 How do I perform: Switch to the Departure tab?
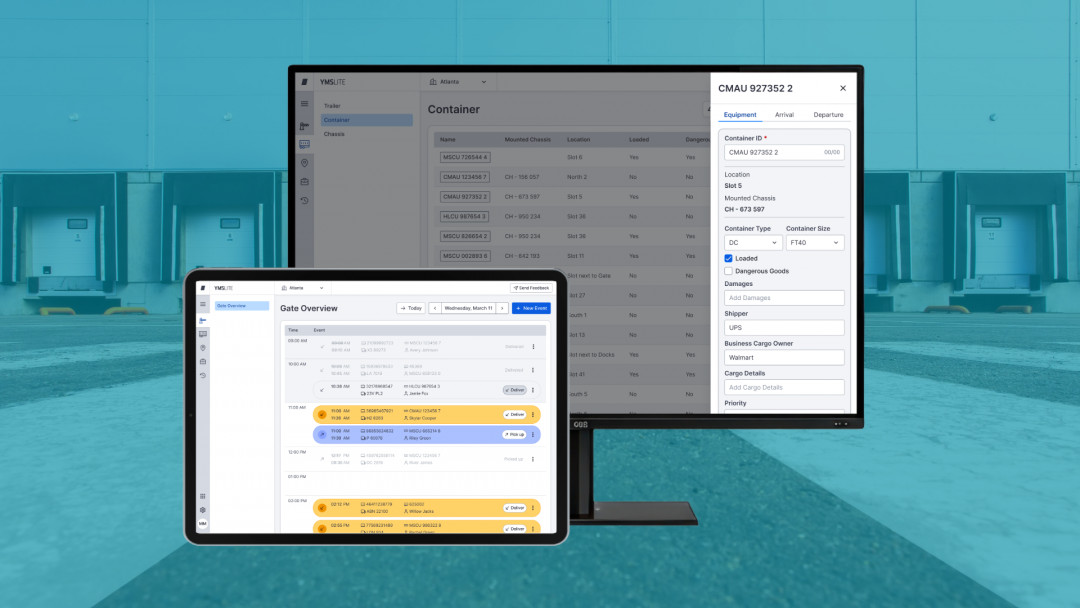(828, 115)
